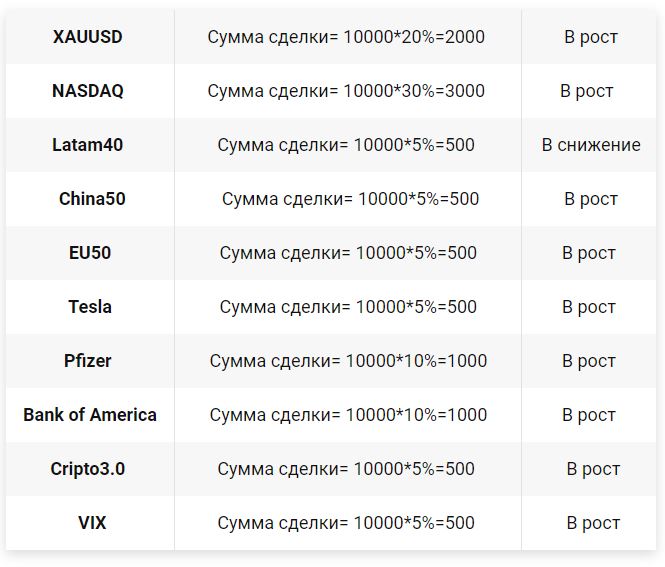Click the XAUUSD asset name cell

(x=88, y=37)
